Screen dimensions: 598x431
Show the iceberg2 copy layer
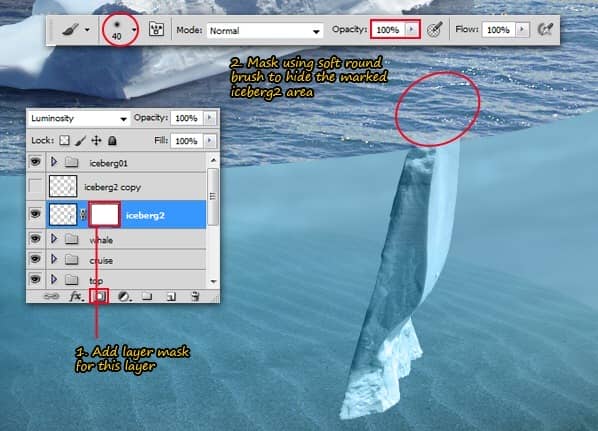pos(35,186)
